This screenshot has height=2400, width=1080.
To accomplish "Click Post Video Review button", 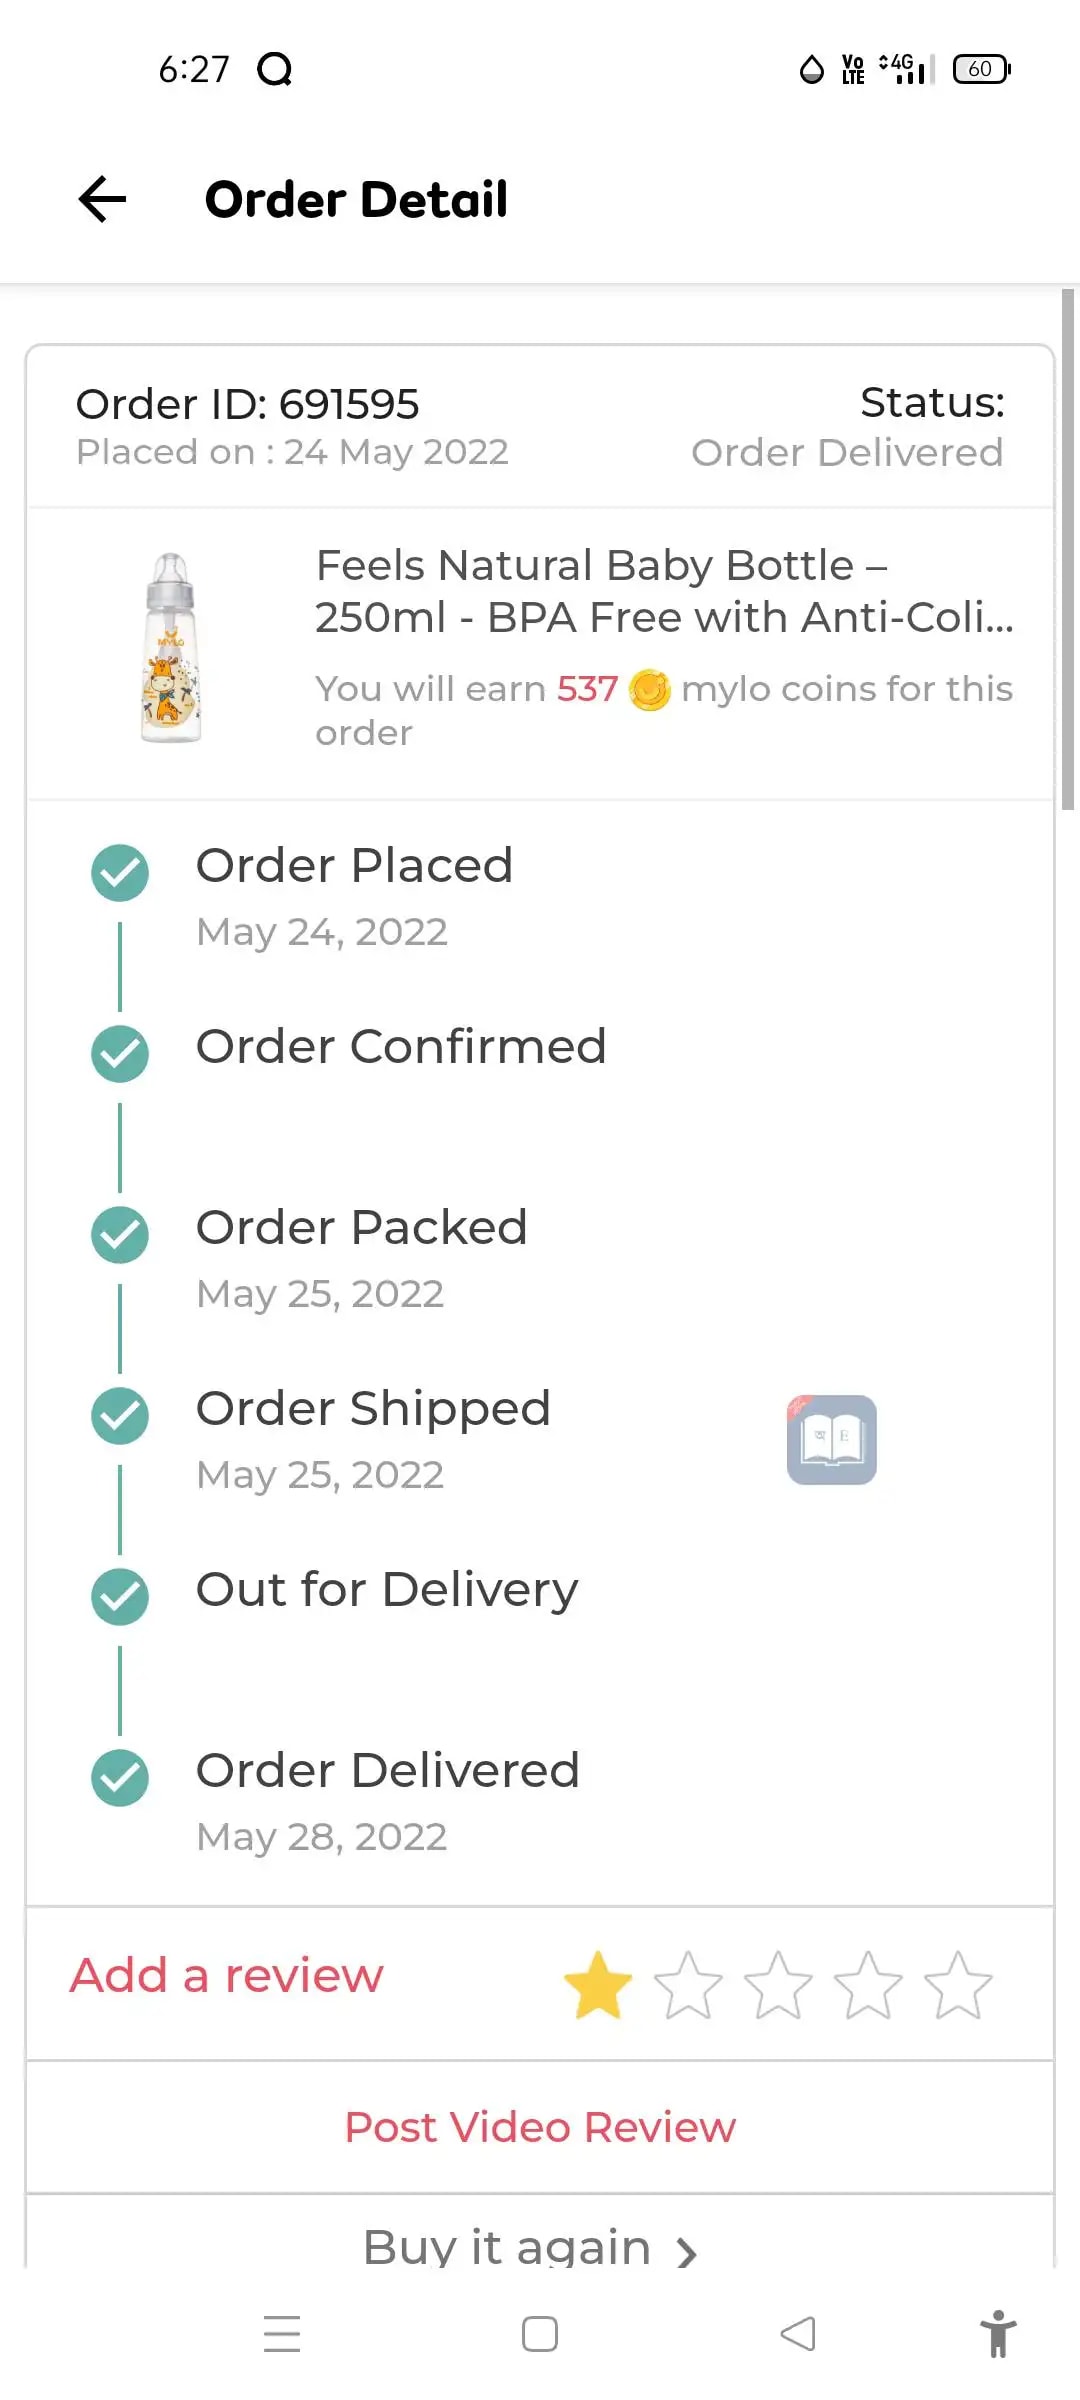I will point(540,2127).
